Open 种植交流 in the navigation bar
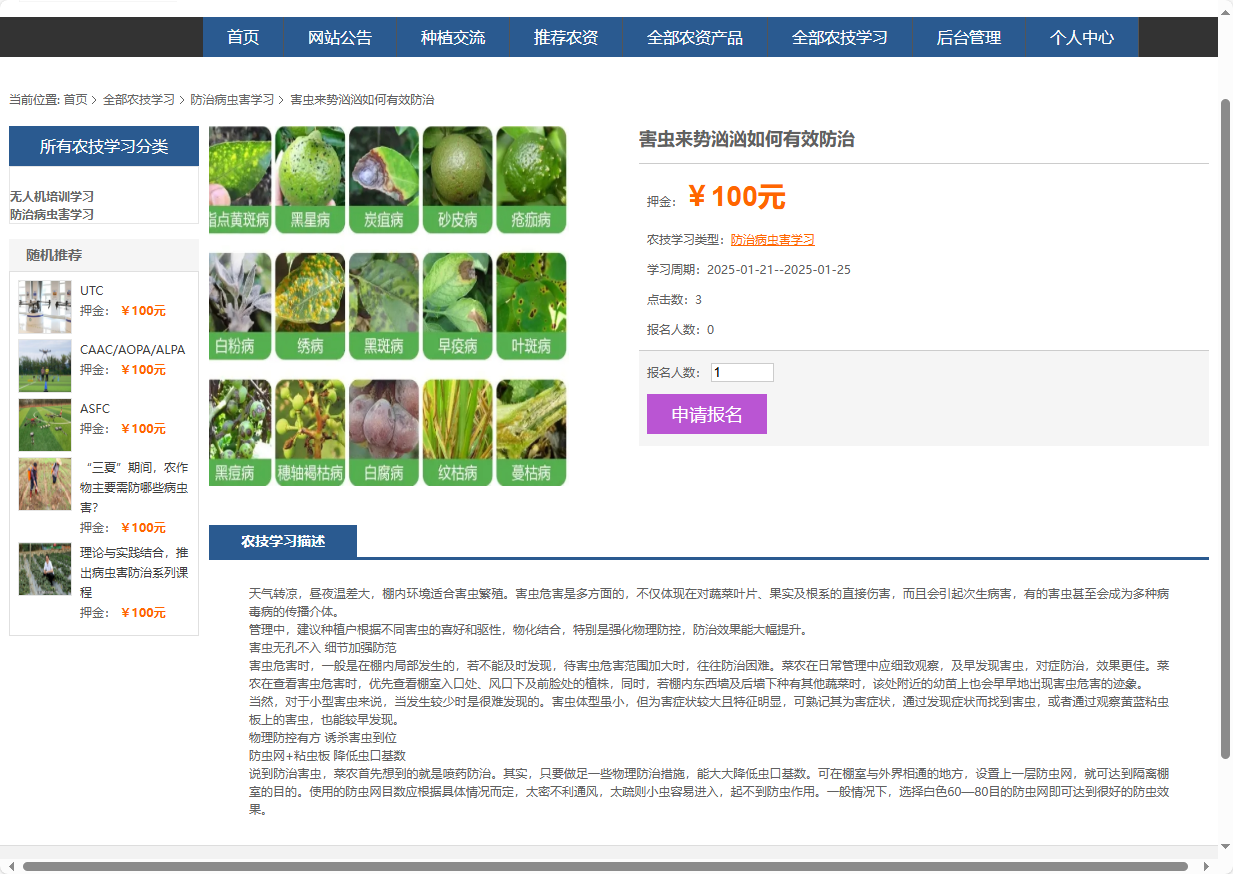 [451, 36]
